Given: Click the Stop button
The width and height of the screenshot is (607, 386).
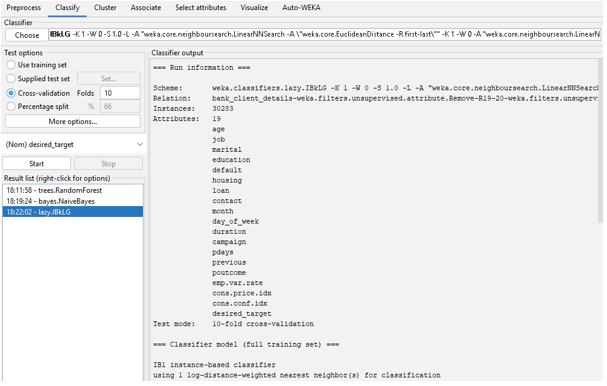Looking at the screenshot, I should coord(108,164).
